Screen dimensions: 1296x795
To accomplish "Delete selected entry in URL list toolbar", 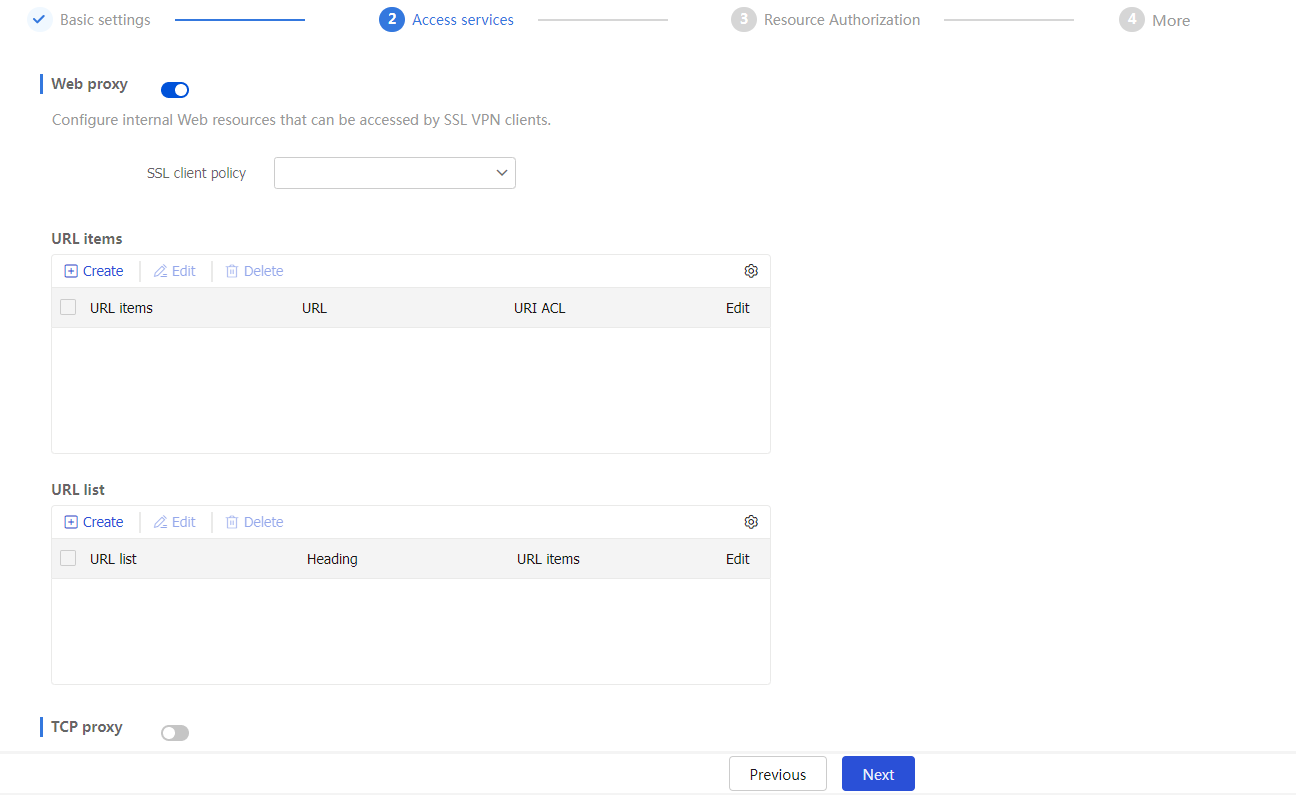I will [255, 522].
